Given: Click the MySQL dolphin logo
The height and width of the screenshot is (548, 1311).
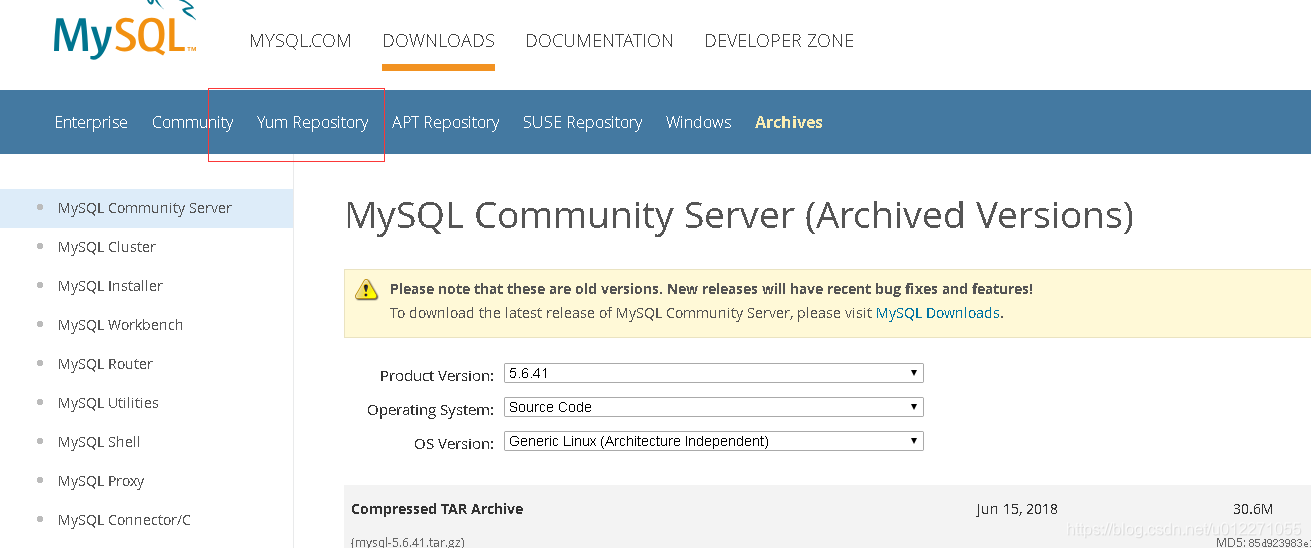Looking at the screenshot, I should [125, 30].
